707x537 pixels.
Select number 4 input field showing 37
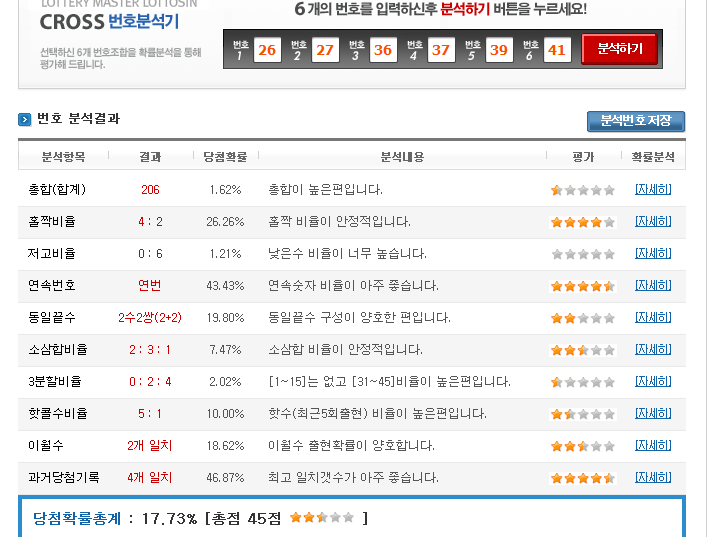pos(441,50)
